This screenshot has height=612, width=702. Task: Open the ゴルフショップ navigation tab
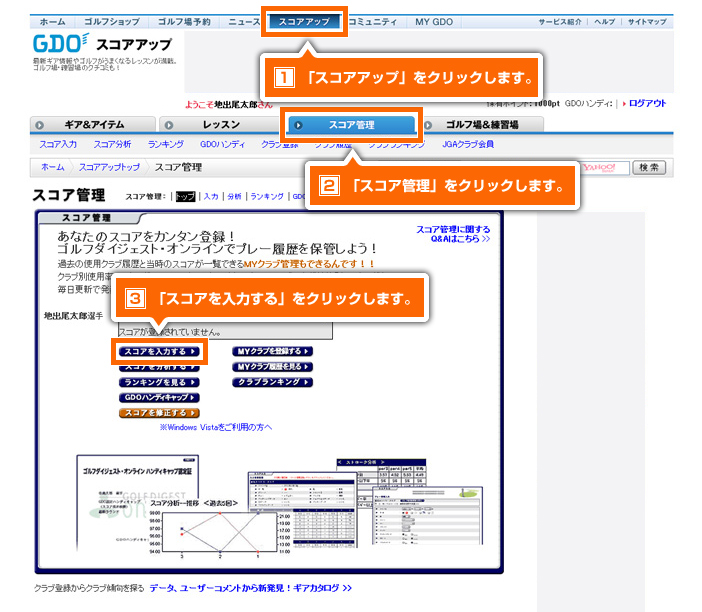tap(112, 22)
